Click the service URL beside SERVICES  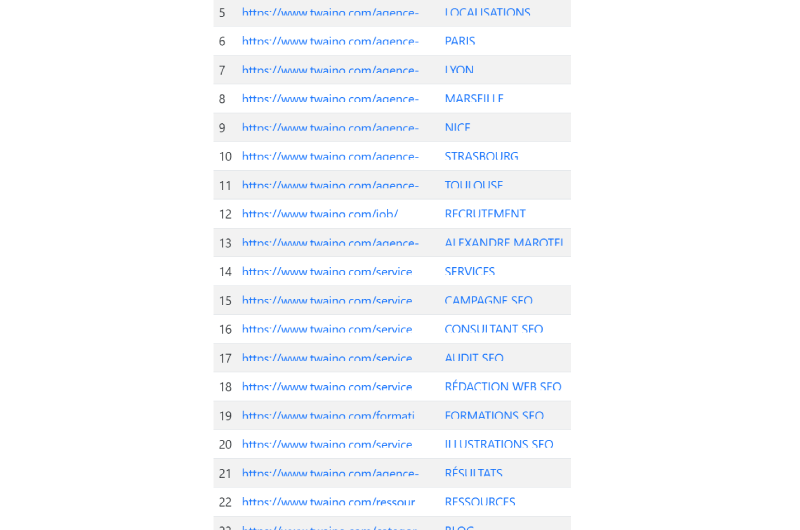pos(327,271)
